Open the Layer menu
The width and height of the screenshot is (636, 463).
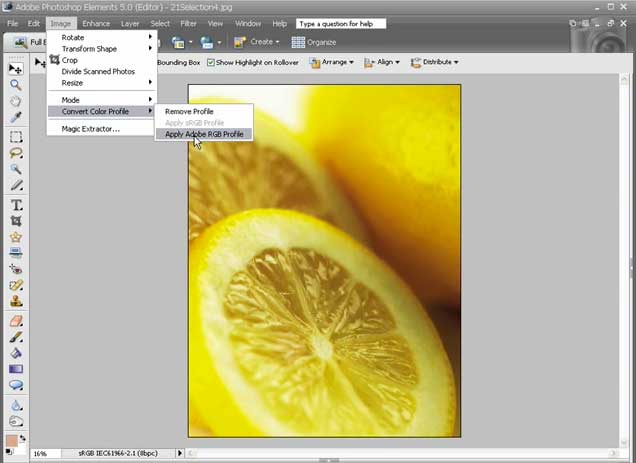(x=130, y=24)
